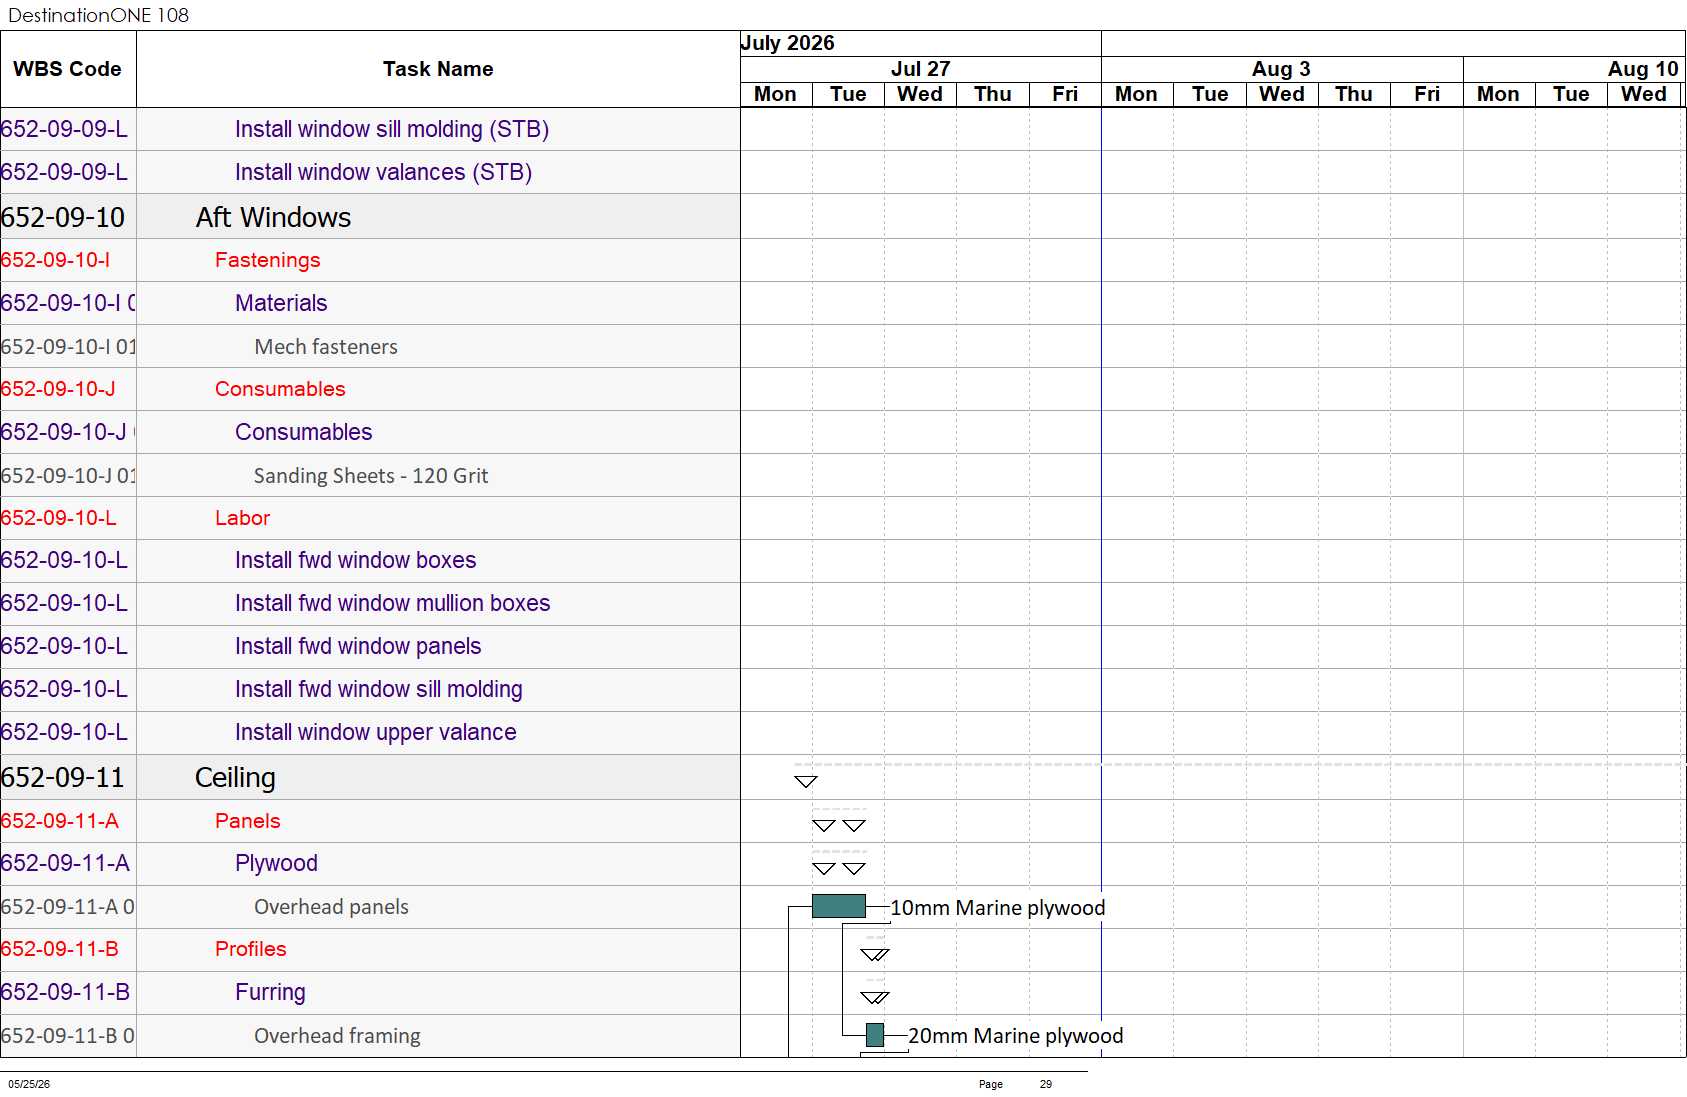
Task: Open the Install fwd window boxes task
Action: click(355, 560)
